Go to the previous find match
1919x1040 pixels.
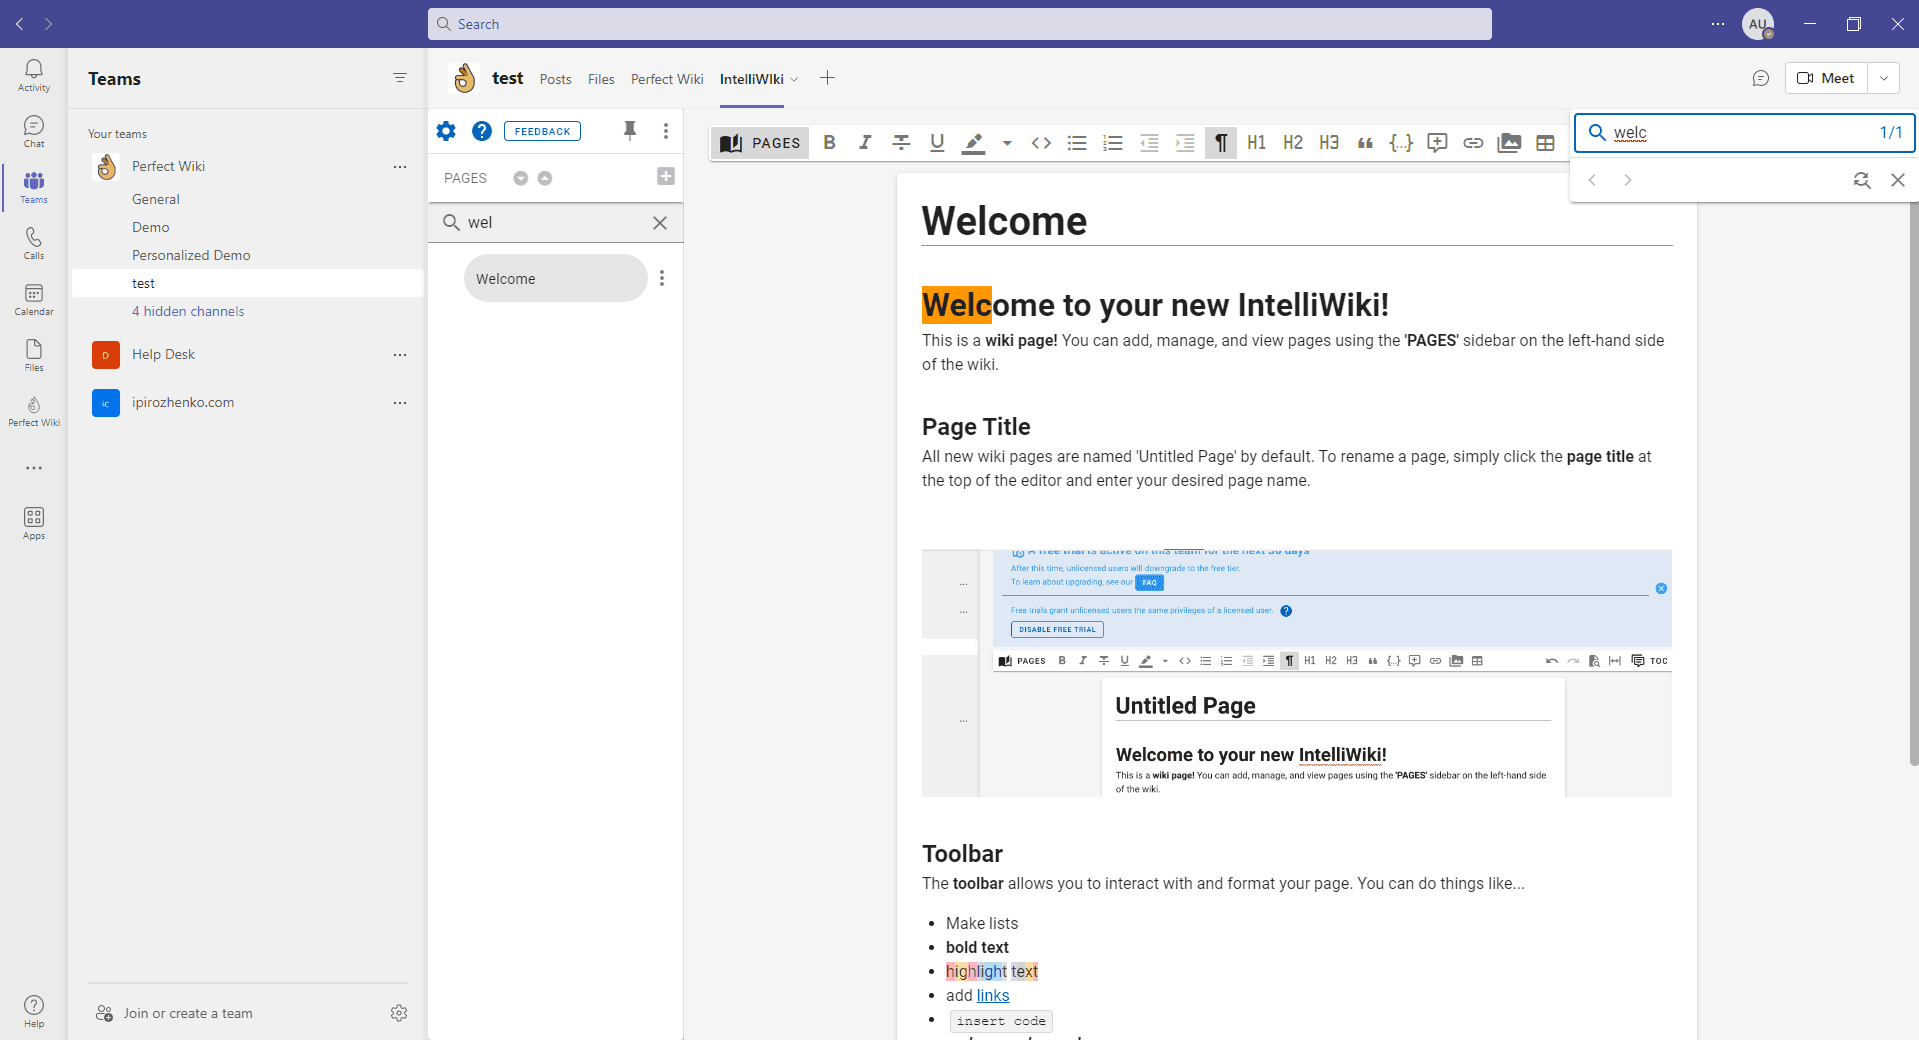pyautogui.click(x=1593, y=180)
